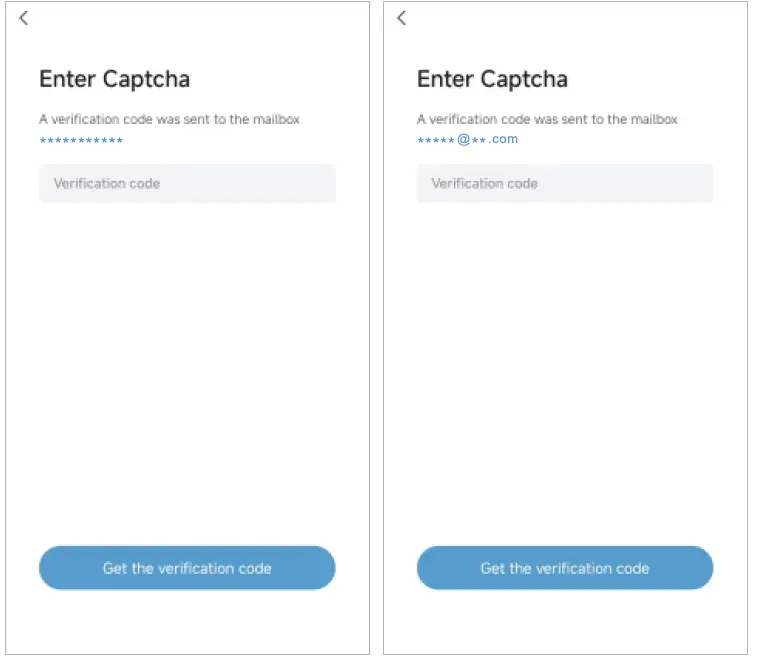Tap the back arrow on the right screen
759x659 pixels.
point(402,18)
